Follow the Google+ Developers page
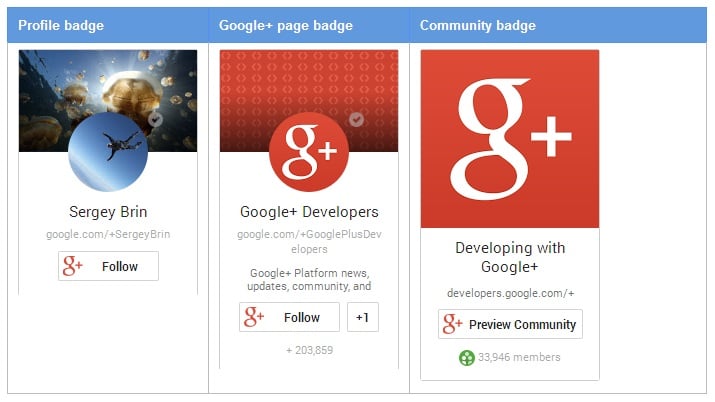Viewport: 715px width, 402px height. [289, 317]
